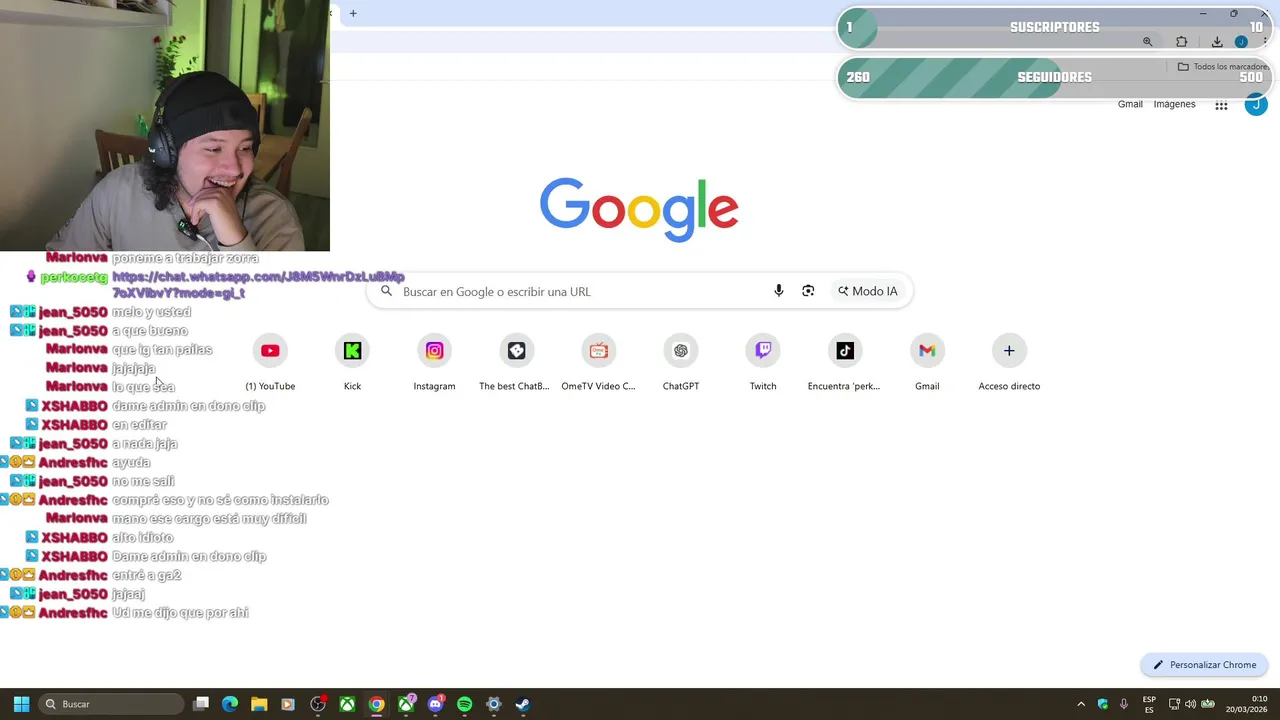Follow the Gmail link in page header
This screenshot has width=1280, height=720.
pos(1130,104)
